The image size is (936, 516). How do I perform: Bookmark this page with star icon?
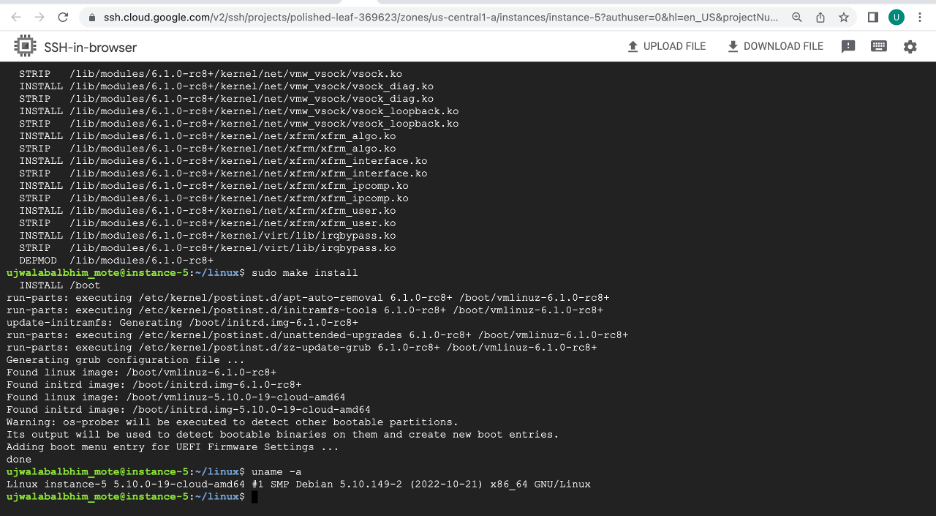843,17
